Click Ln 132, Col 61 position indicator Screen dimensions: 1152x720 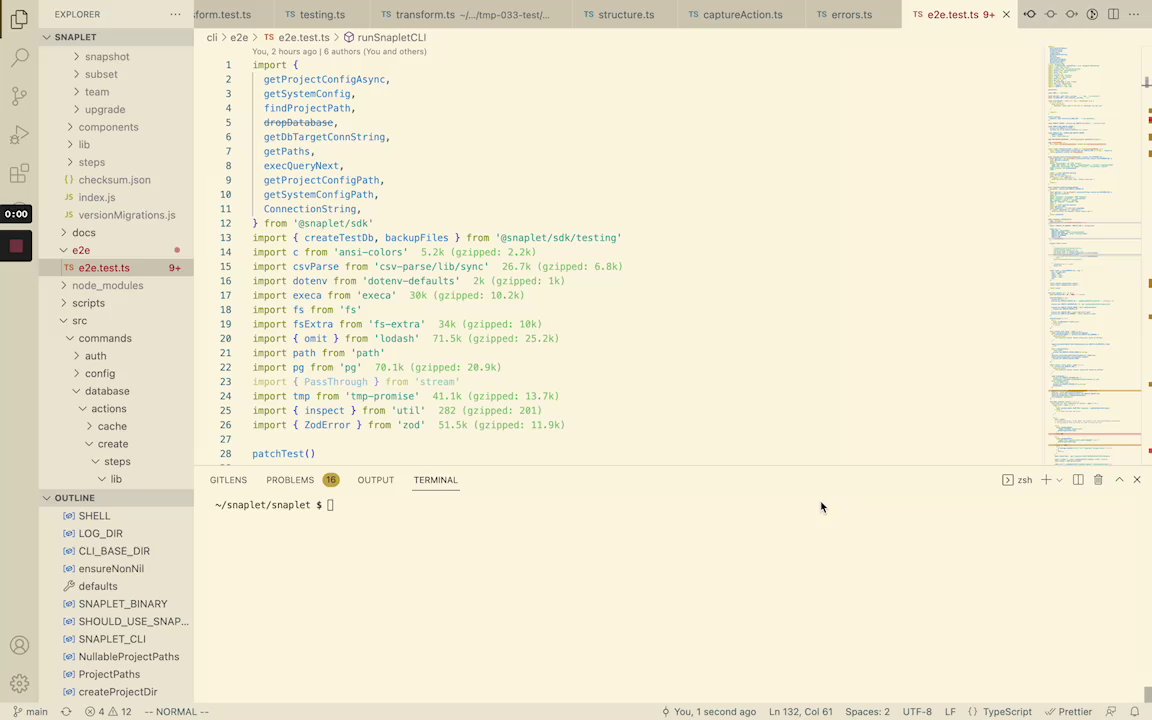tap(800, 711)
